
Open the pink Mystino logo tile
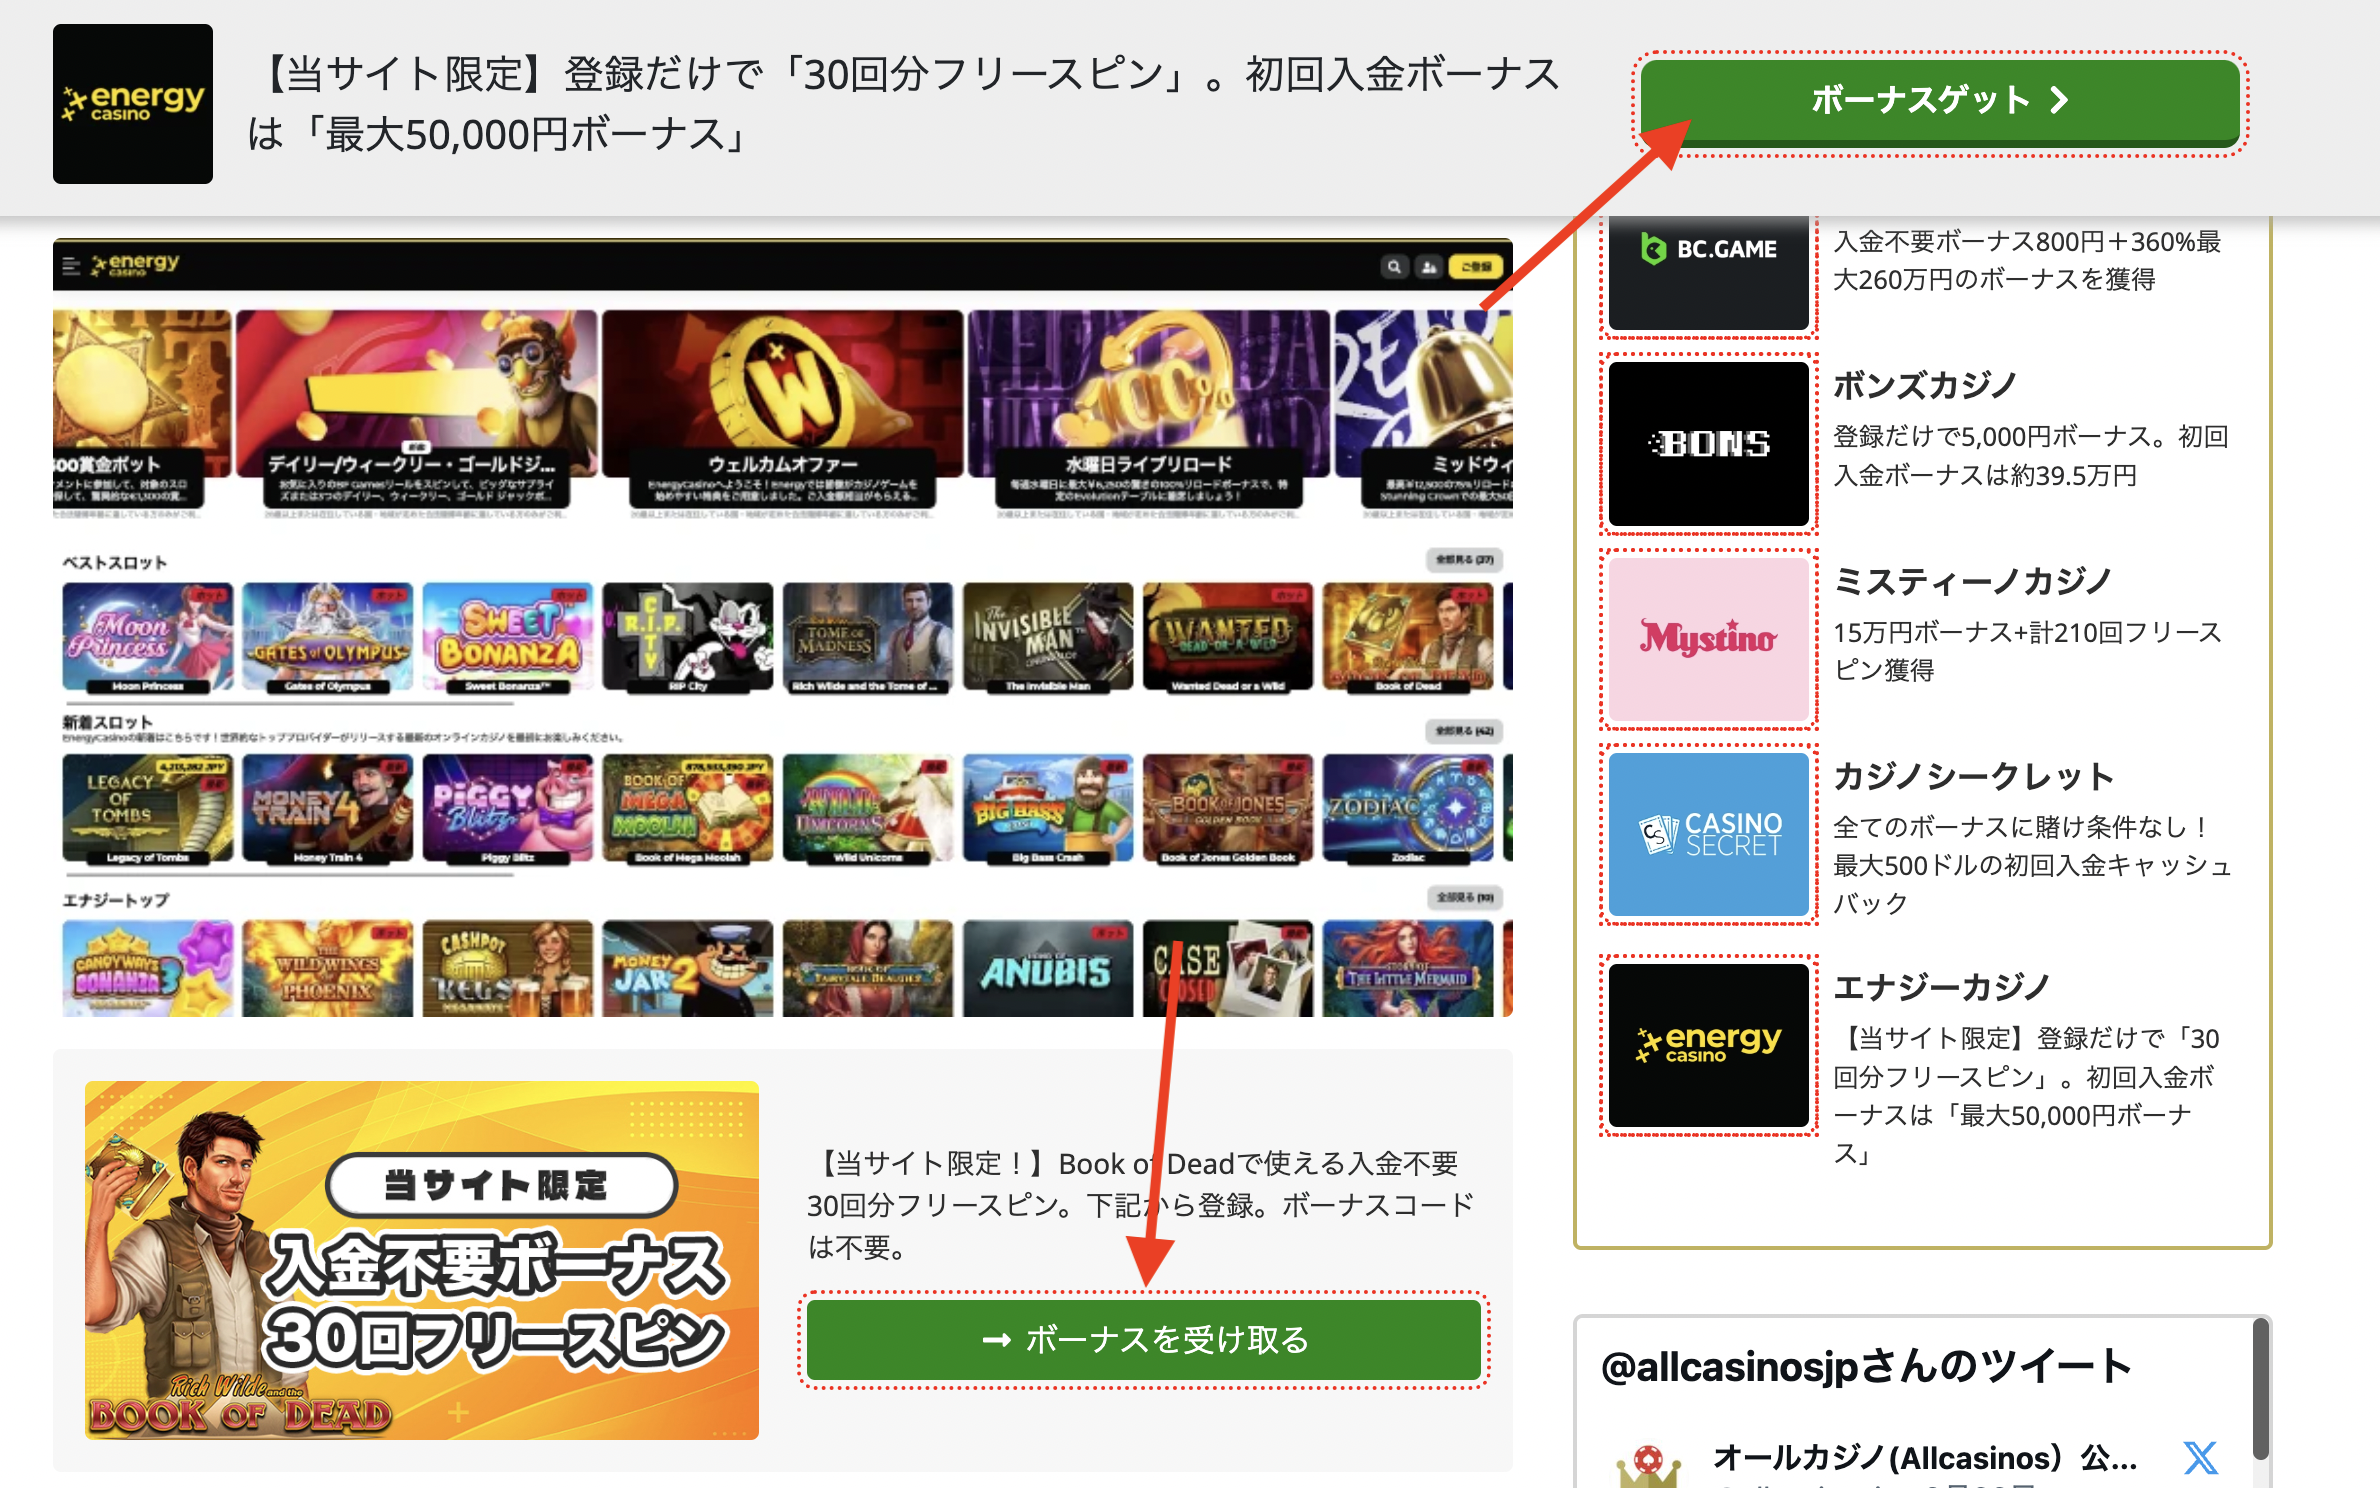click(x=1708, y=638)
